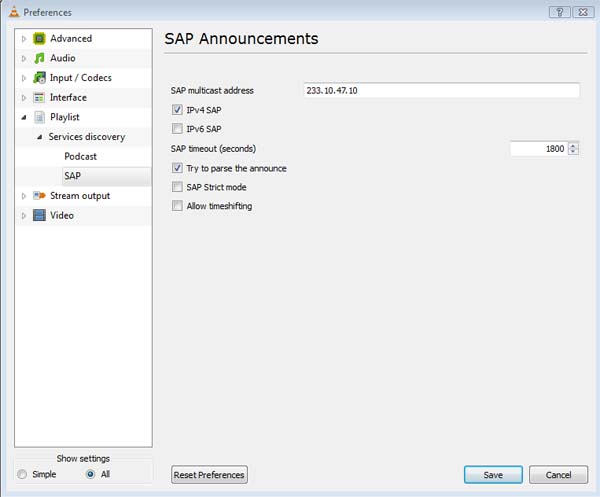600x497 pixels.
Task: Increase SAP timeout with up arrow
Action: coord(573,145)
